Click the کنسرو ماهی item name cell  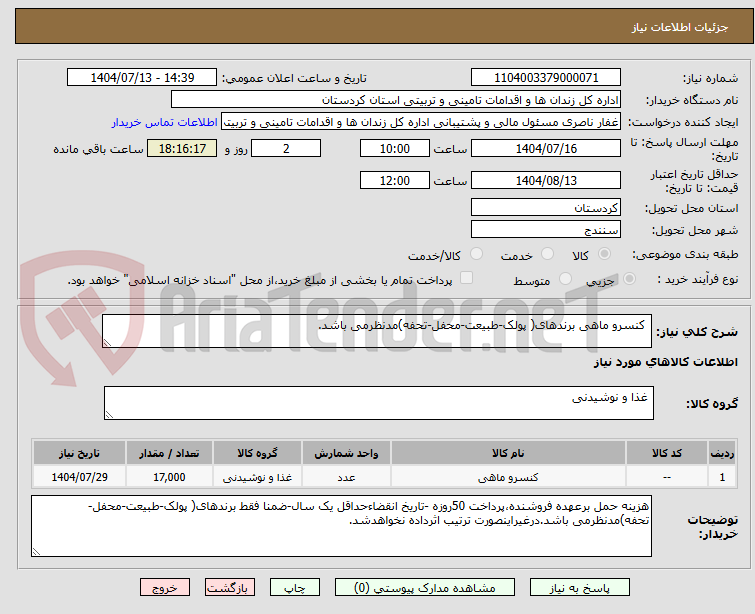tap(508, 477)
